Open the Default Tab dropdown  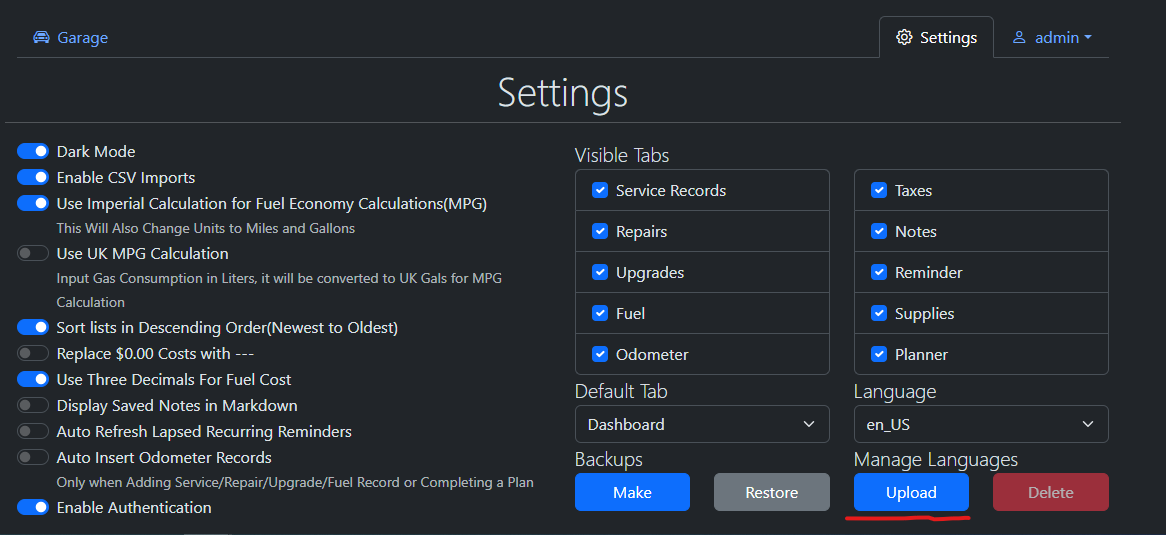[702, 424]
